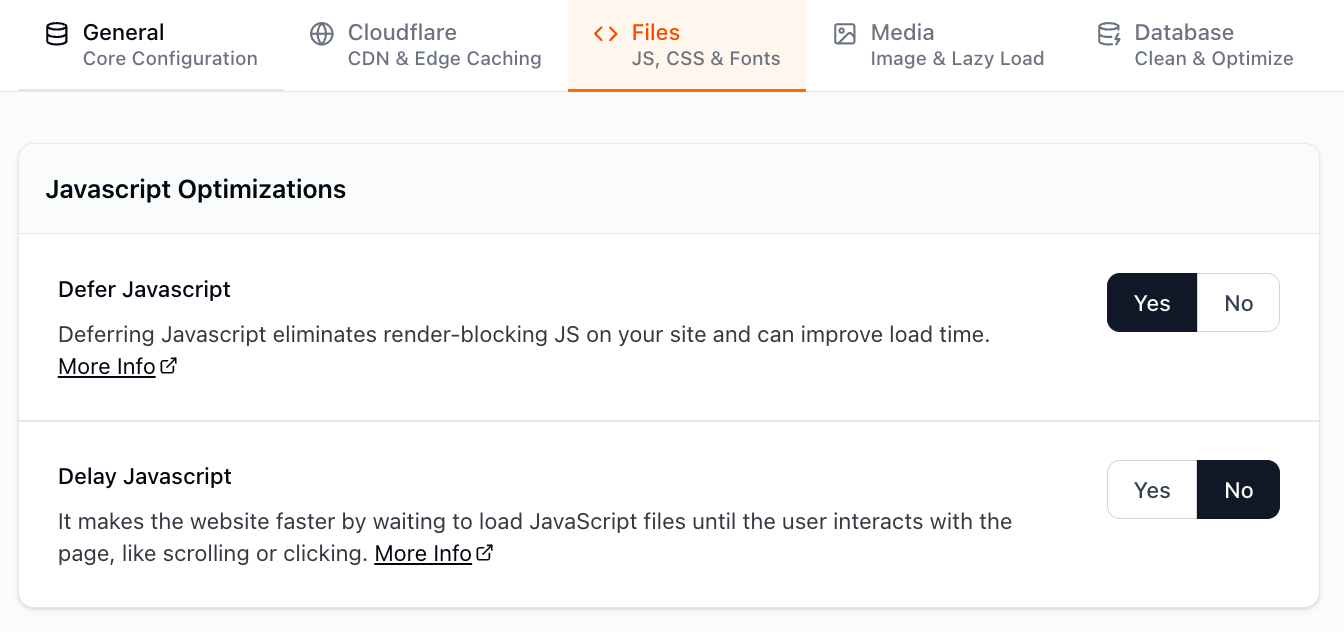Click the Javascript Optimizations section heading
Screen dimensions: 1344x632
196,189
